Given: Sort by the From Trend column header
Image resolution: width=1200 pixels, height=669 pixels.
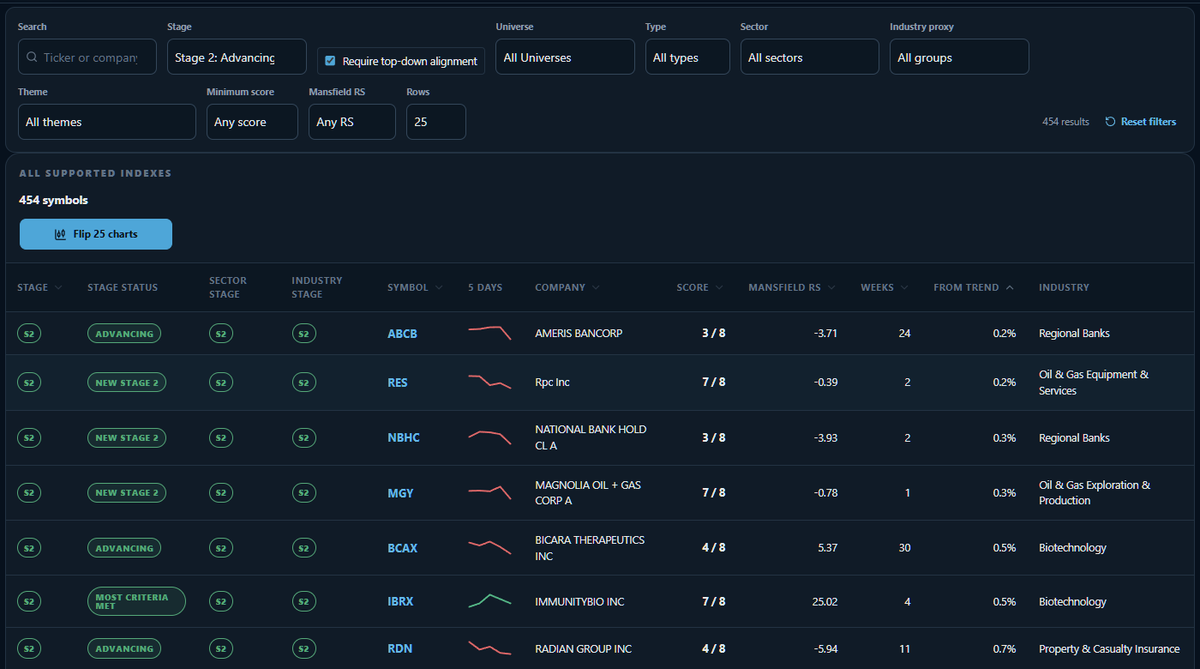Looking at the screenshot, I should pos(973,287).
